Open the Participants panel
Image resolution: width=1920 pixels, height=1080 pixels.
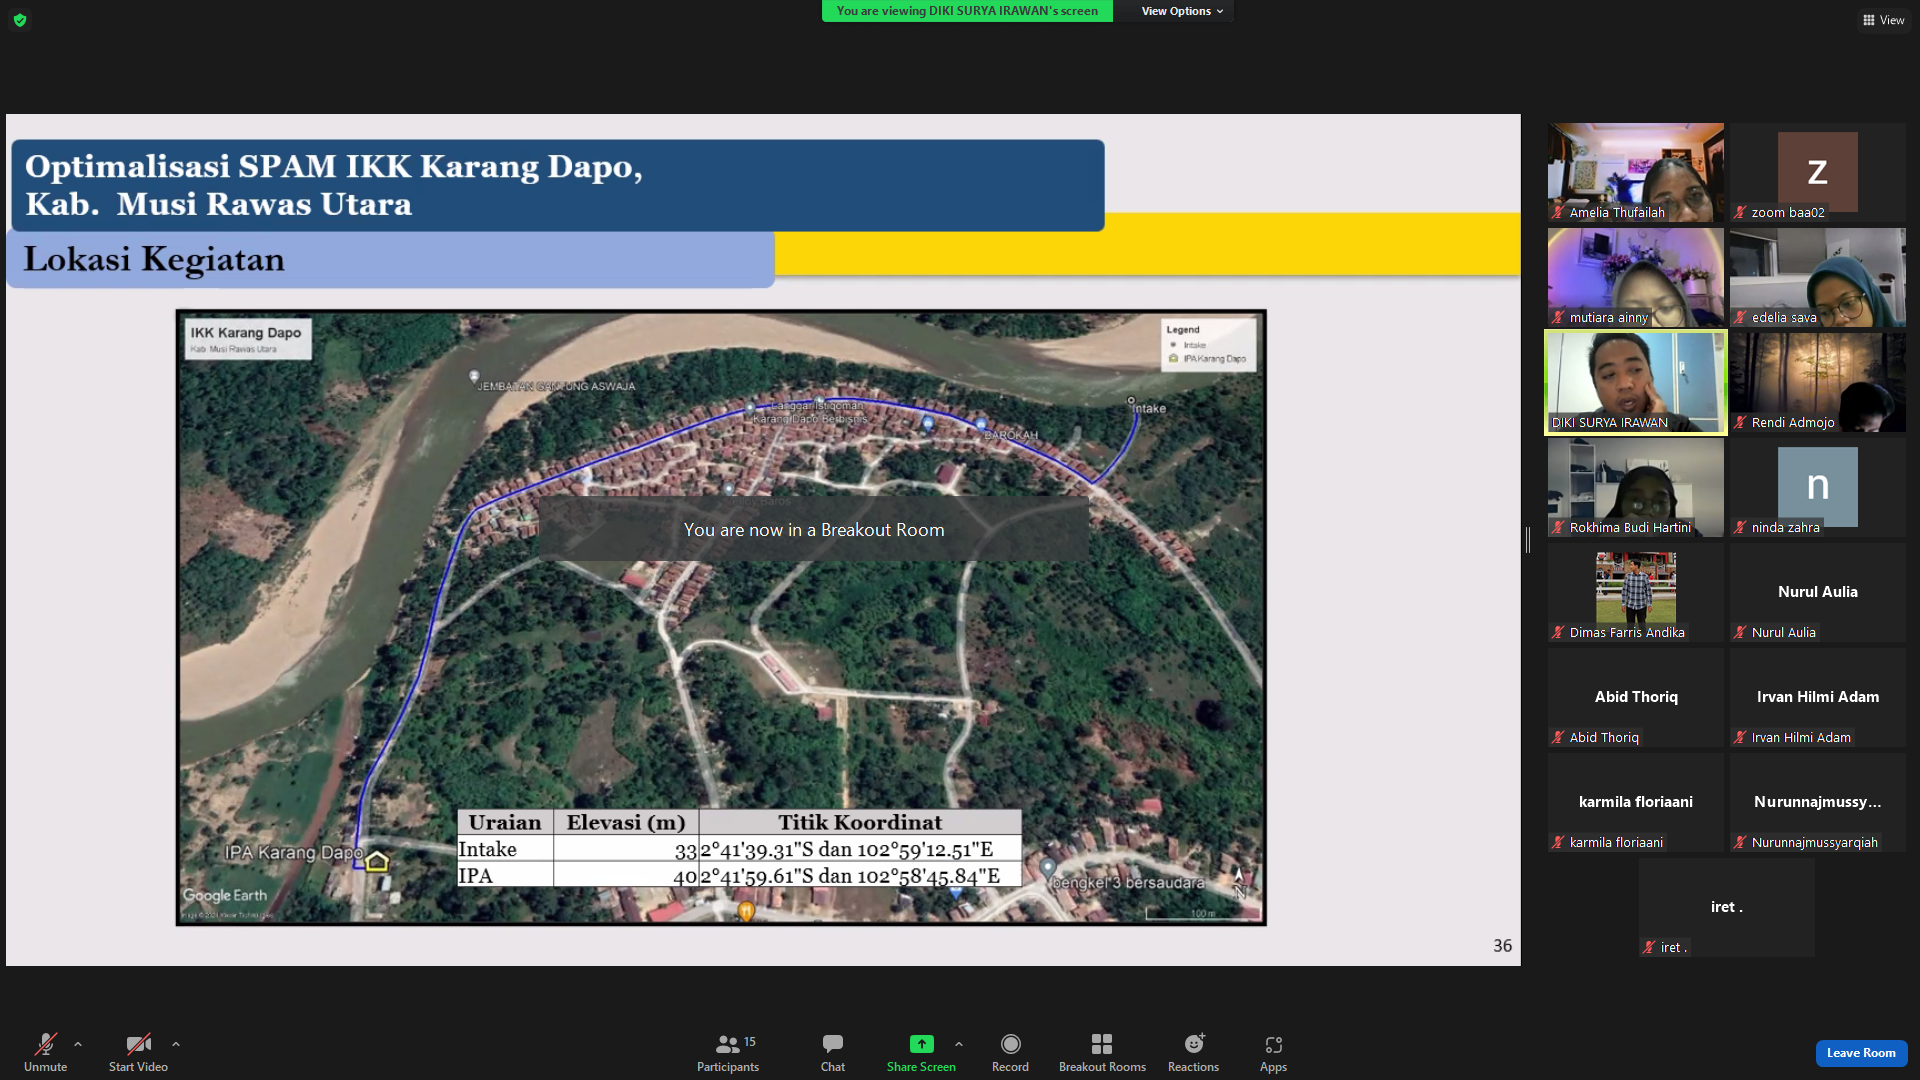point(728,1052)
